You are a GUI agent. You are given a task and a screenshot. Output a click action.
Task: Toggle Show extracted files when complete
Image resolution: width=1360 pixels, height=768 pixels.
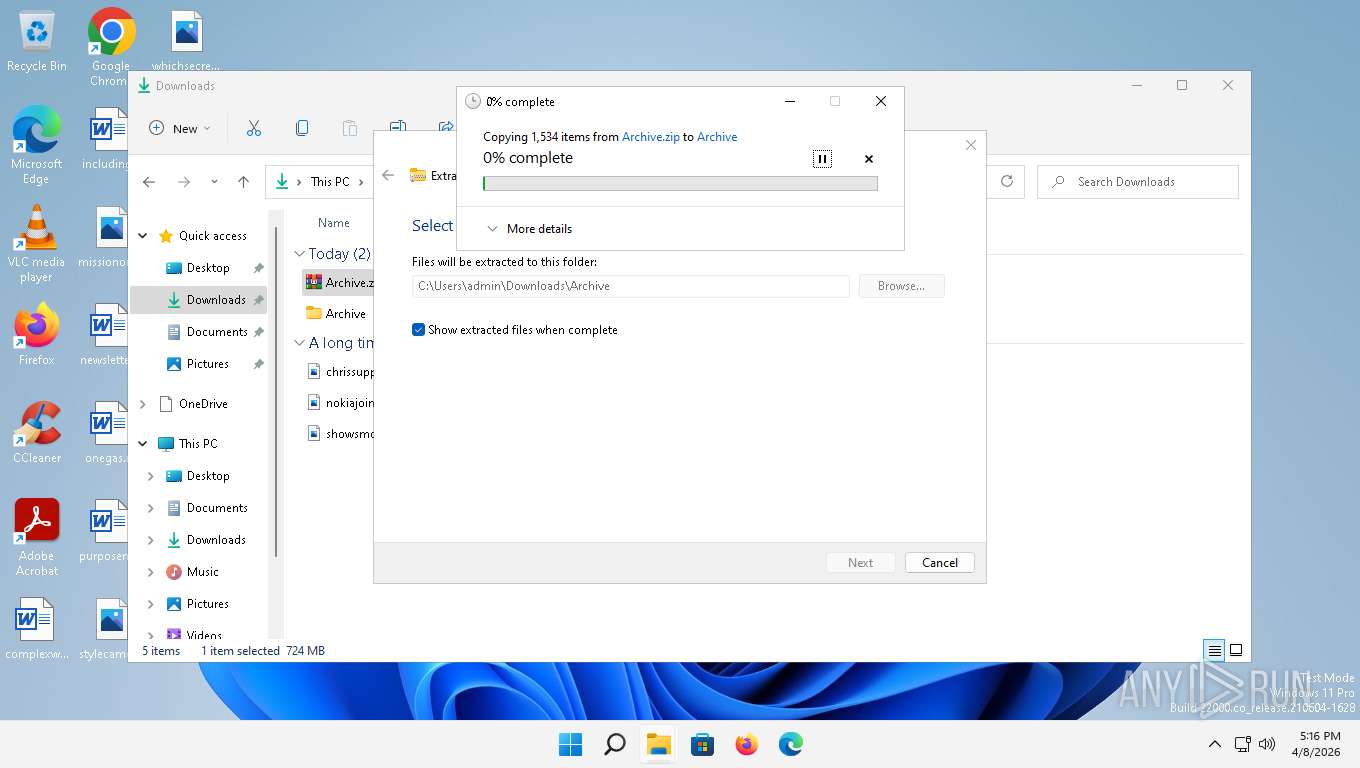coord(515,330)
